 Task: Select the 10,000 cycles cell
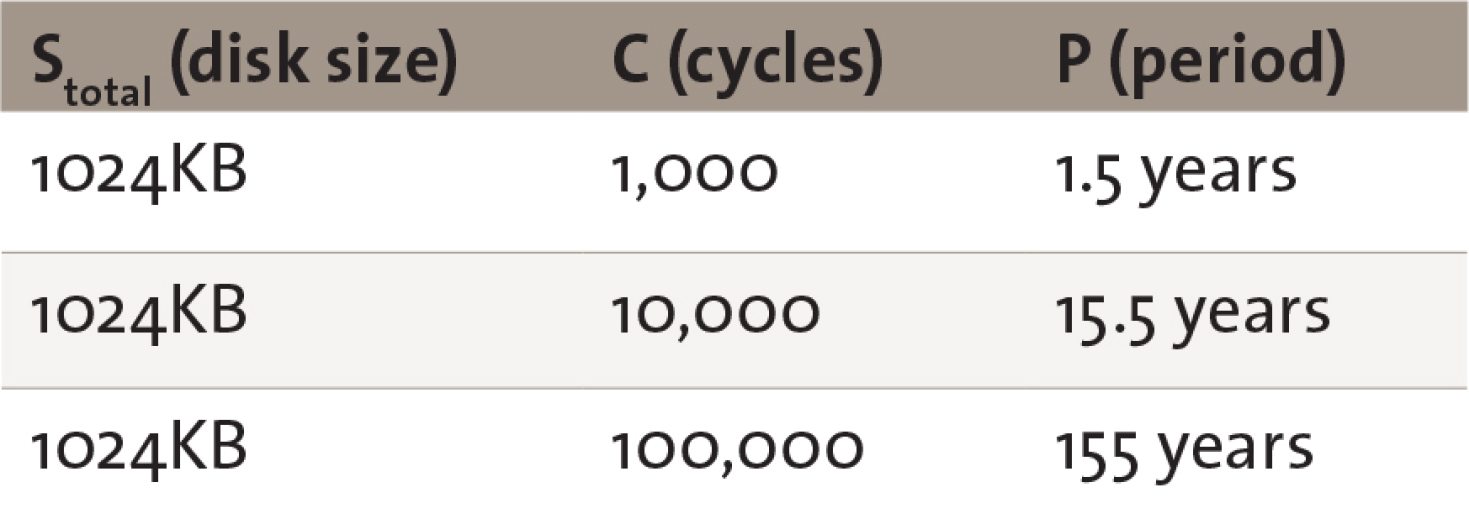pyautogui.click(x=714, y=314)
